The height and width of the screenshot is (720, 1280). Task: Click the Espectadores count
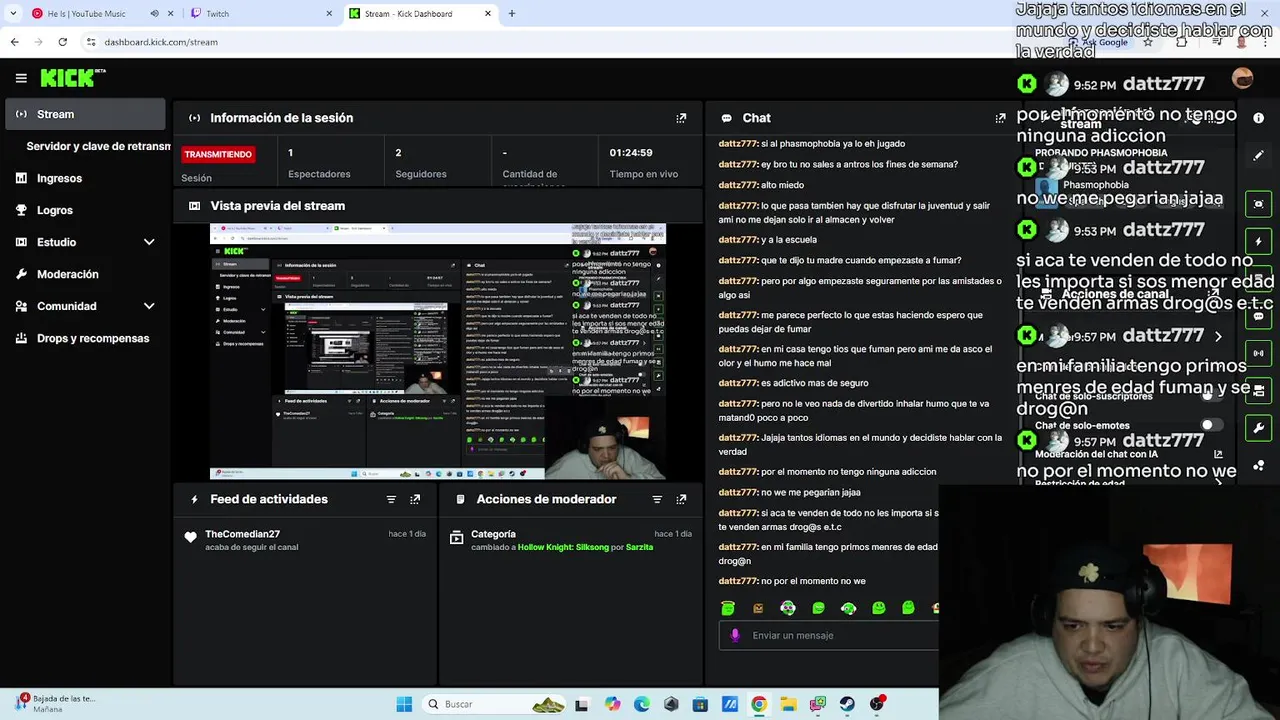pyautogui.click(x=291, y=153)
